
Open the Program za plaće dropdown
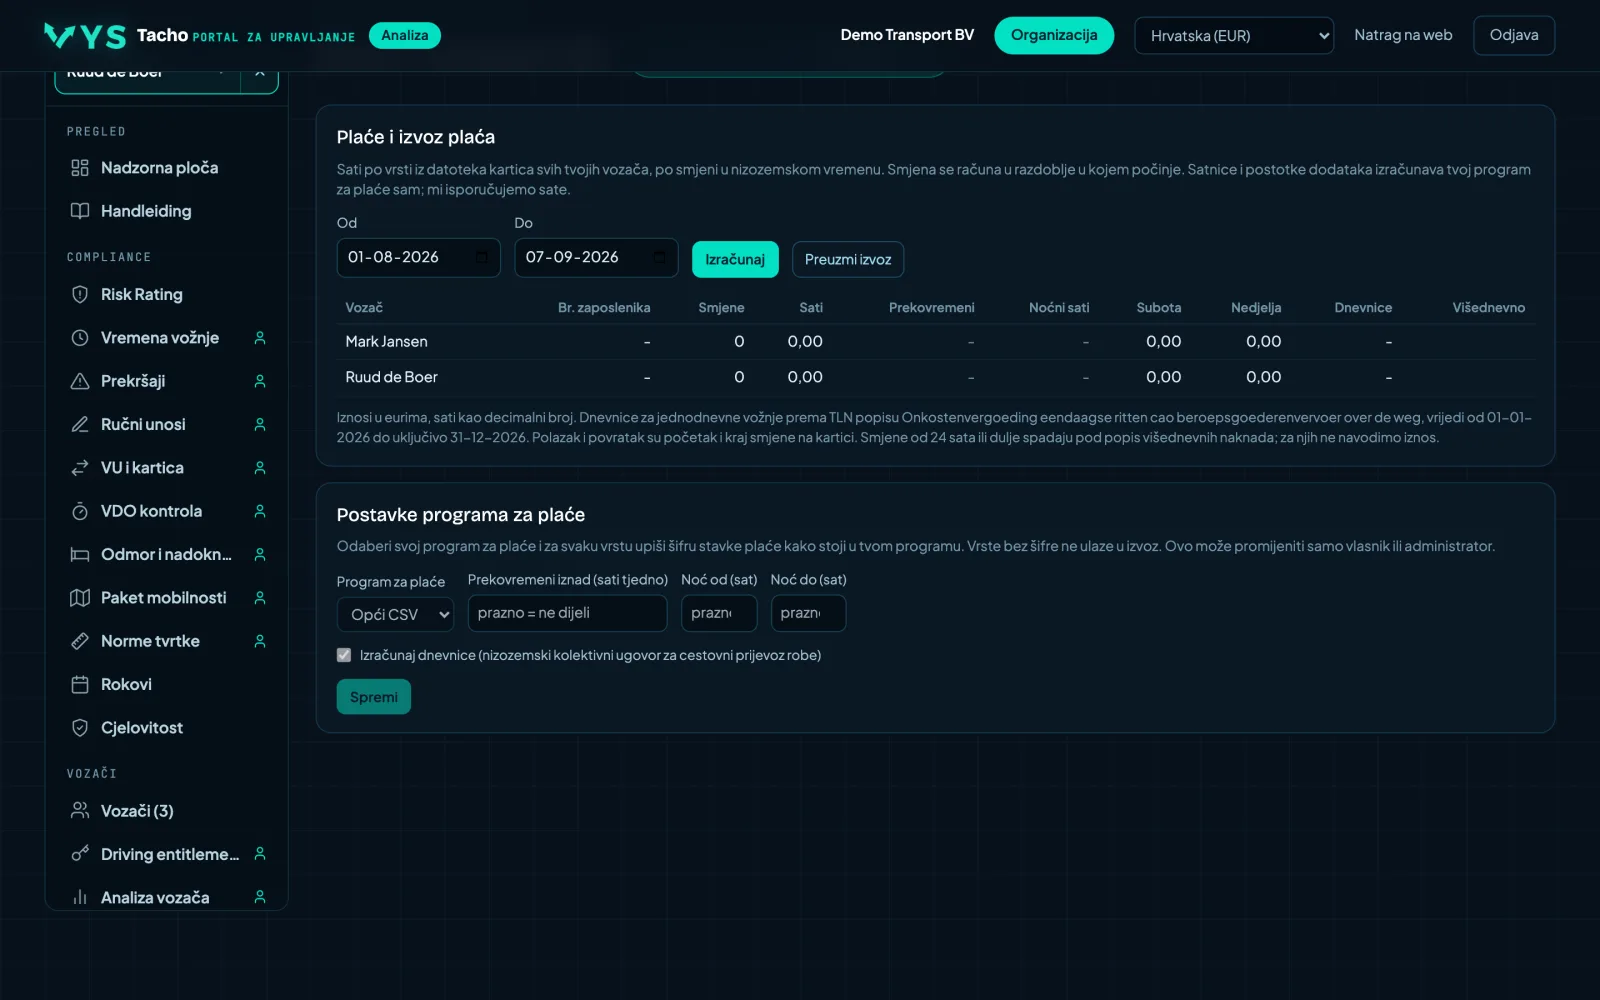pos(395,614)
